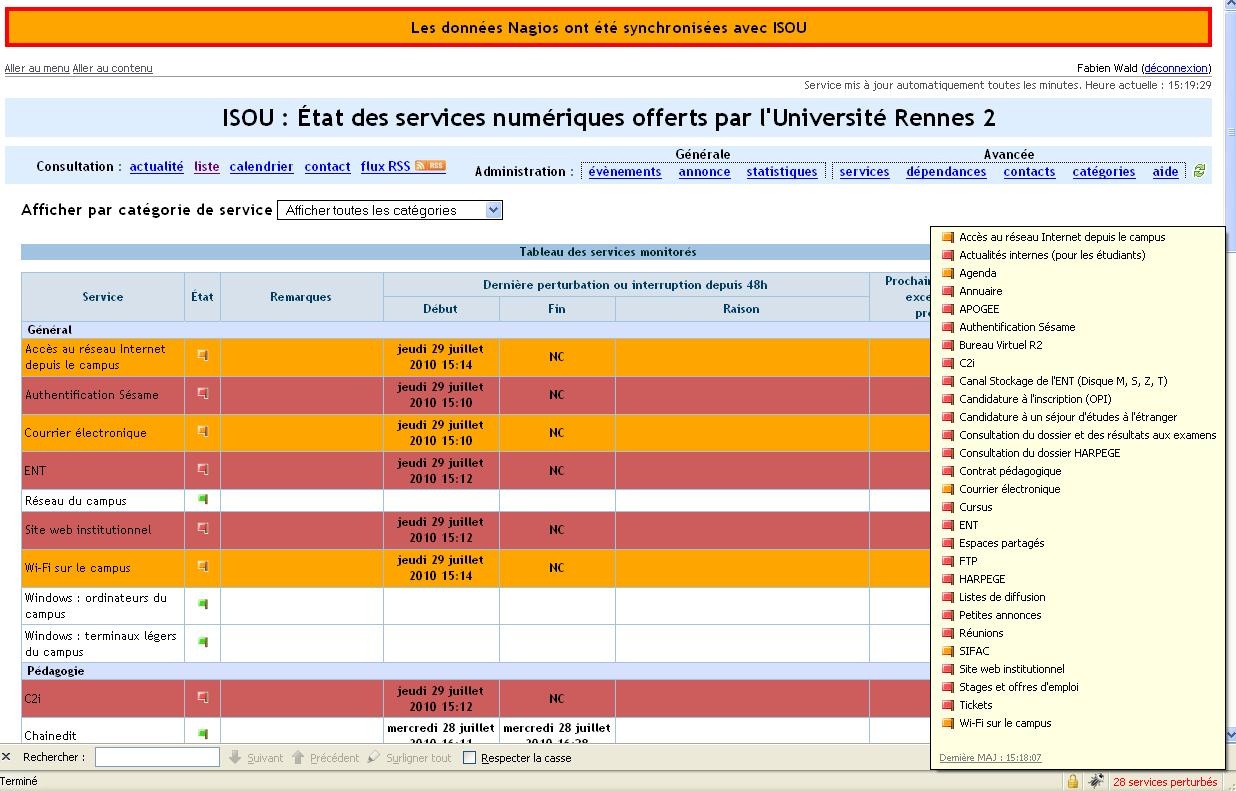The height and width of the screenshot is (791, 1236).
Task: Click the Rechercher search input field
Action: [x=157, y=758]
